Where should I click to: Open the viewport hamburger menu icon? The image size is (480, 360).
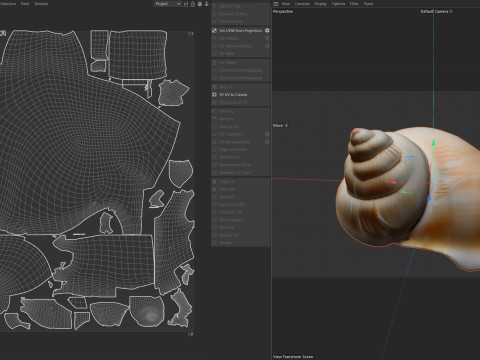(276, 4)
